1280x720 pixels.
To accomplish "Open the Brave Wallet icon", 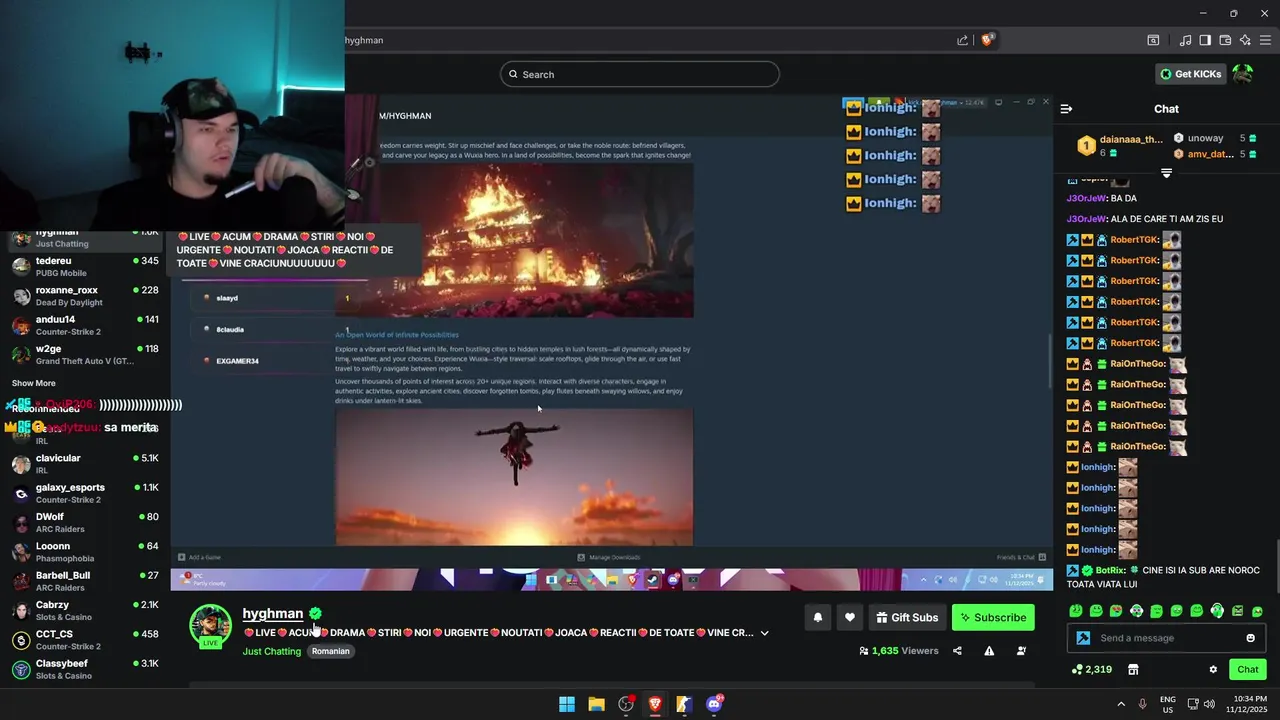I will pos(1225,40).
